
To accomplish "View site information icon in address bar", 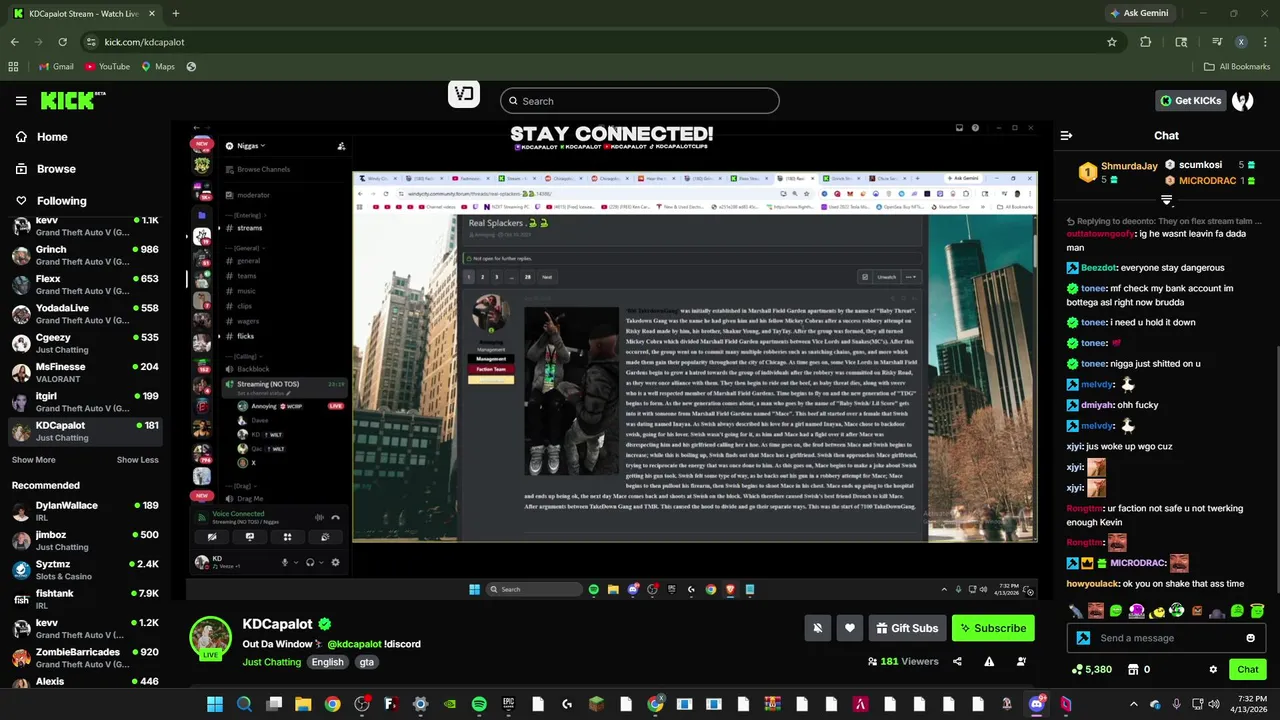I will click(91, 42).
